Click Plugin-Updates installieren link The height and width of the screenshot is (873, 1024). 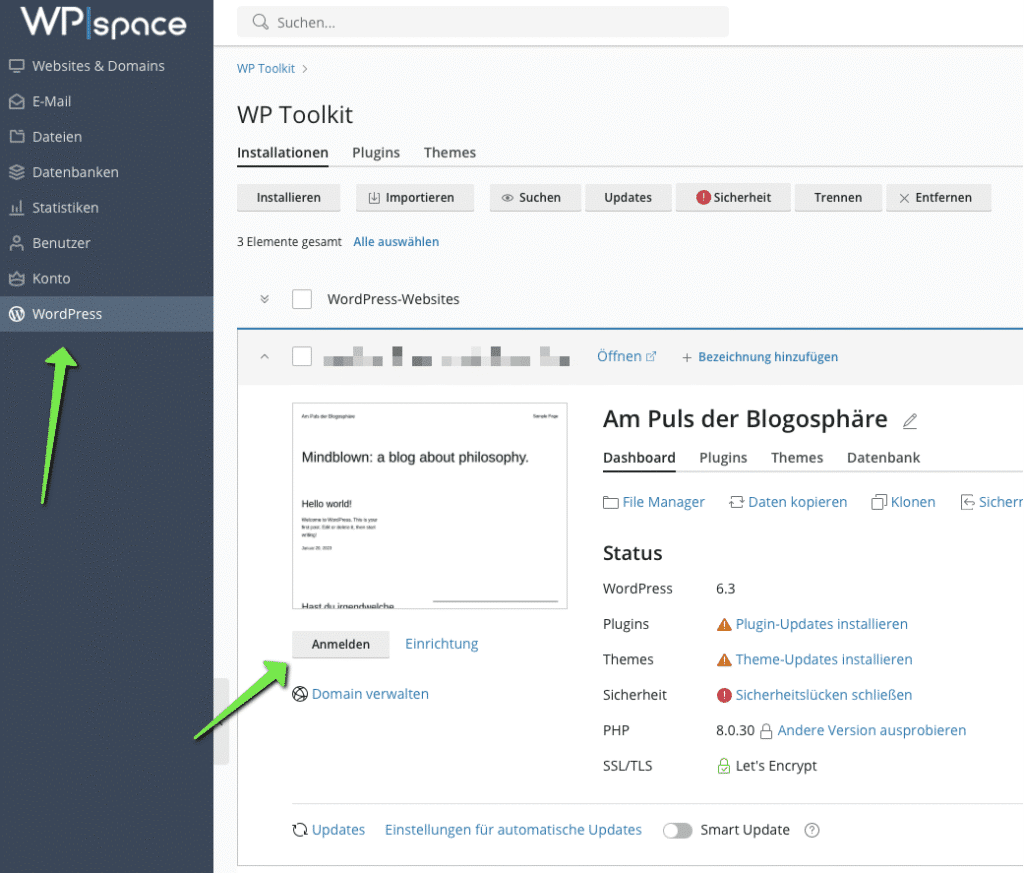point(822,624)
